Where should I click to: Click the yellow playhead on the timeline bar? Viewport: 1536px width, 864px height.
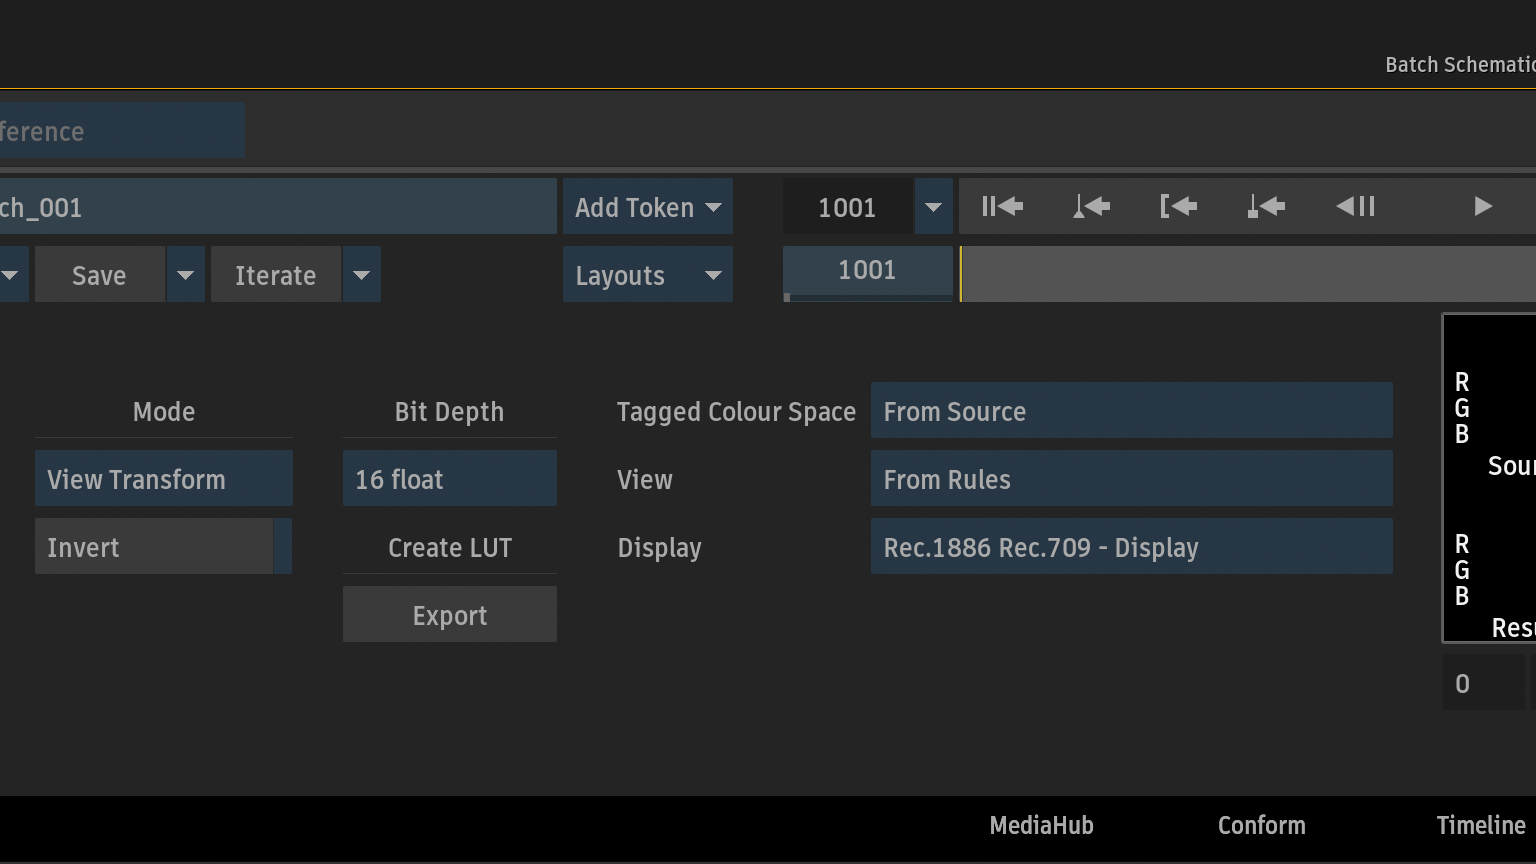961,275
